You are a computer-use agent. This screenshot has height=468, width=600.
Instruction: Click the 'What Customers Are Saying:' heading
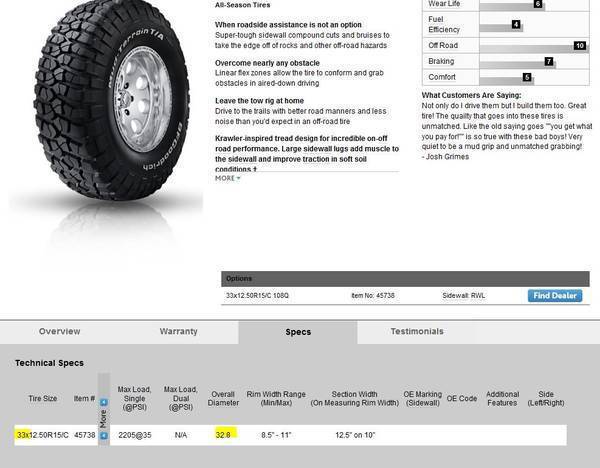(471, 95)
